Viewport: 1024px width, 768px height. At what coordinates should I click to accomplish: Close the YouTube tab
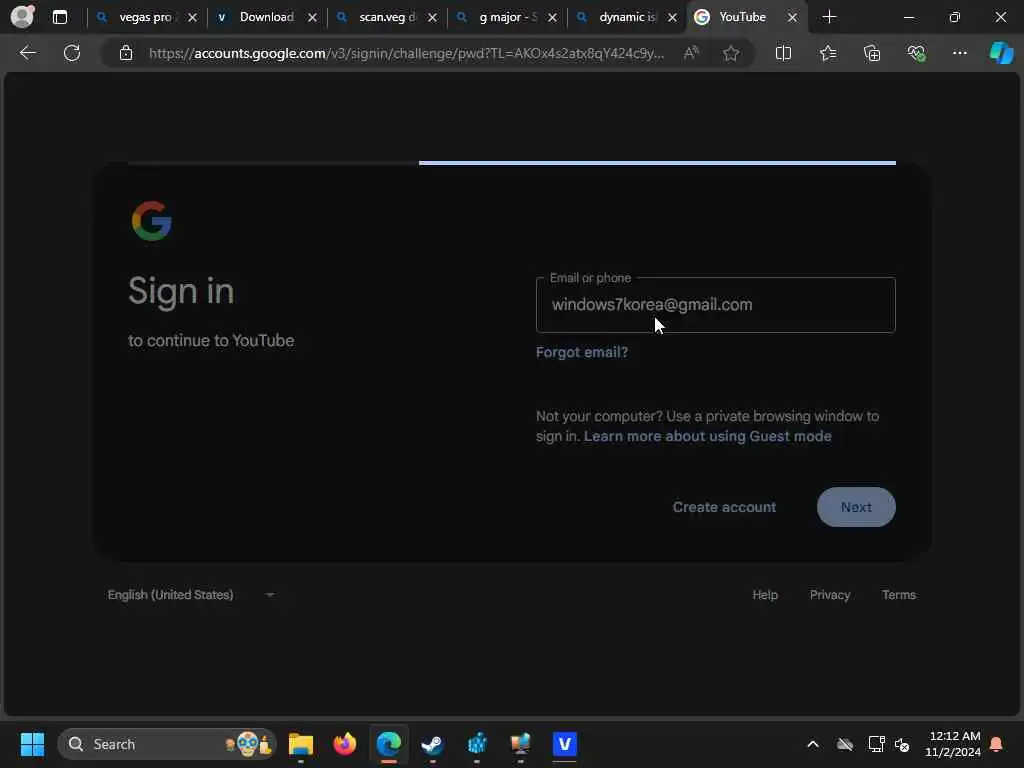tap(792, 18)
